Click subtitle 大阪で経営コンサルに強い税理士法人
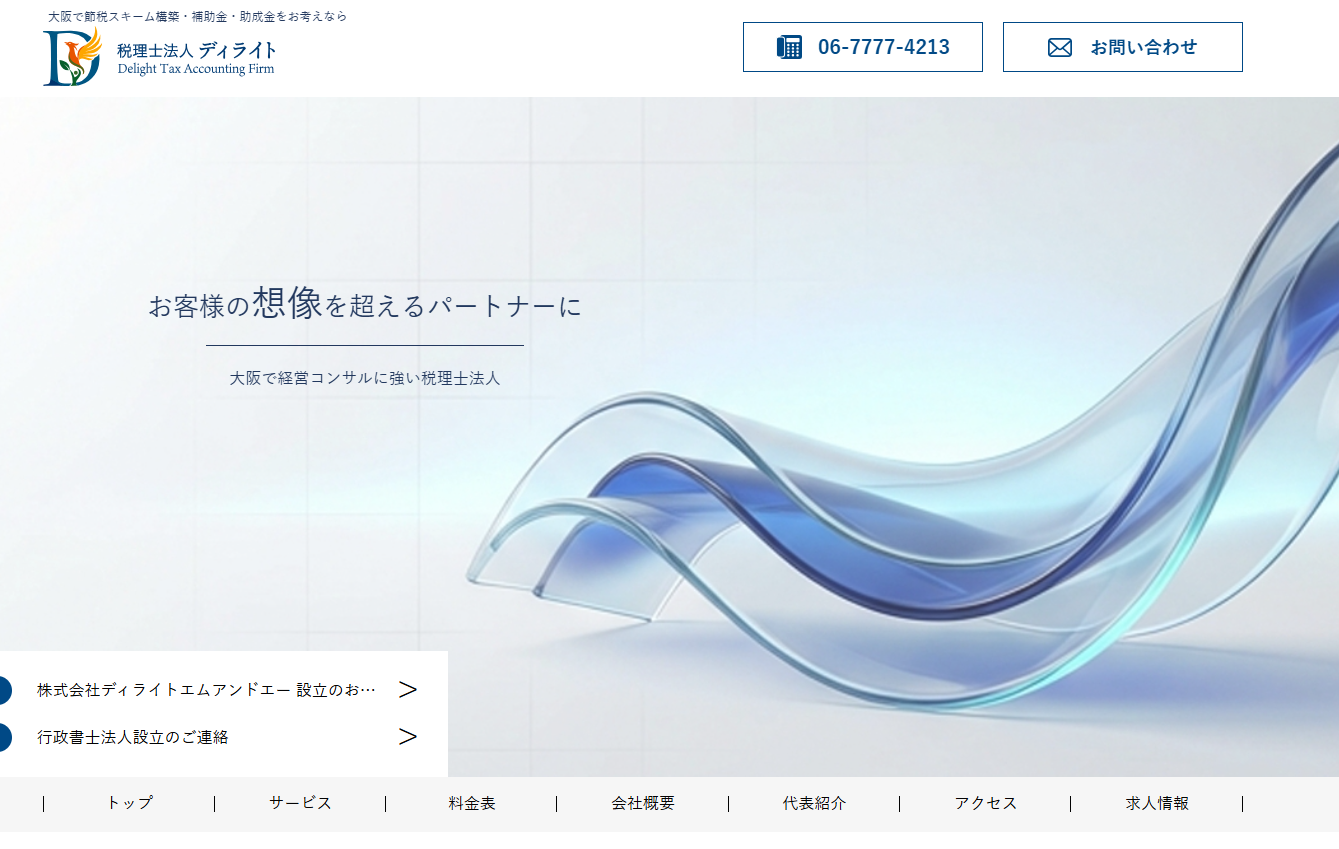This screenshot has width=1339, height=849. click(365, 378)
